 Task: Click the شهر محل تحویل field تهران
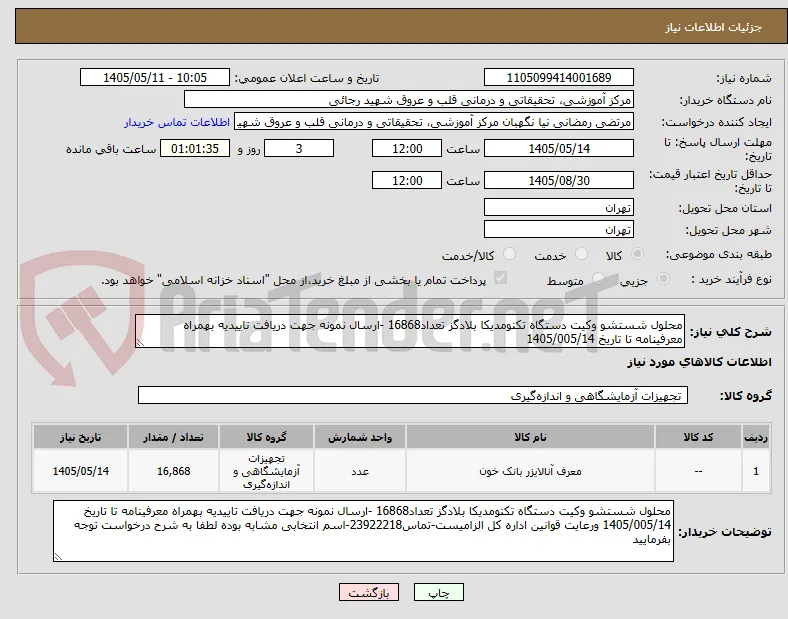pyautogui.click(x=558, y=230)
